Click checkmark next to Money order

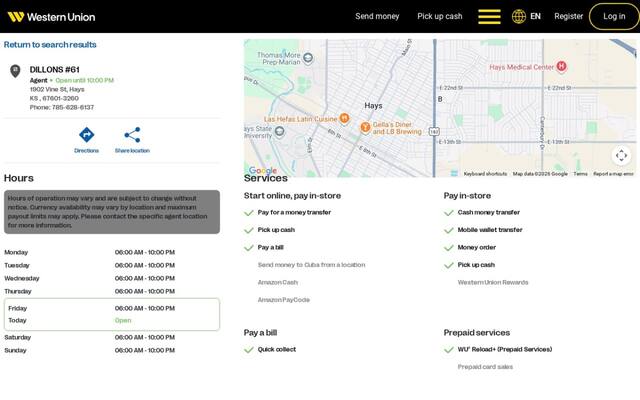(x=449, y=248)
